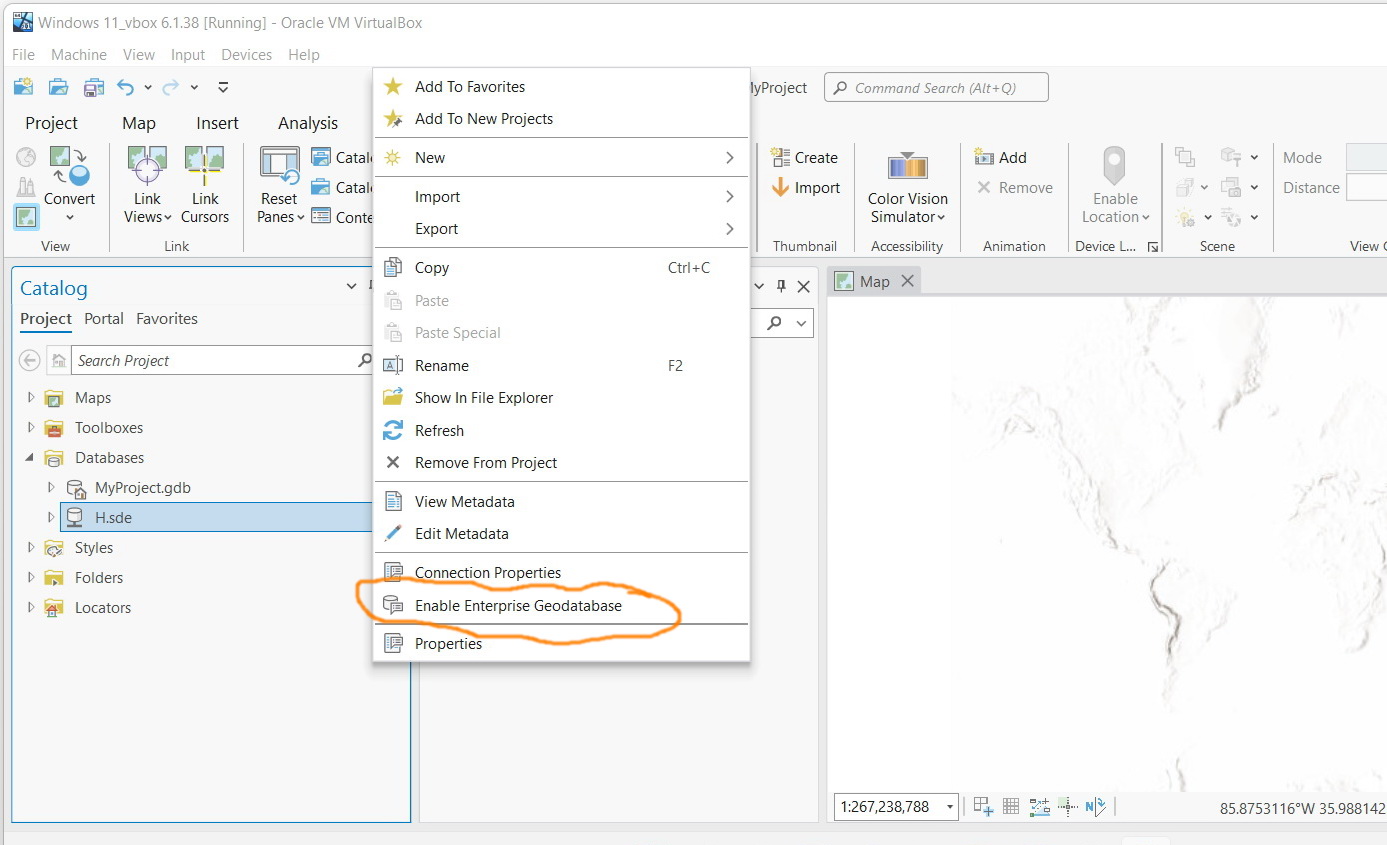Viewport: 1387px width, 845px height.
Task: Expand the MyProject.gdb node
Action: coord(51,488)
